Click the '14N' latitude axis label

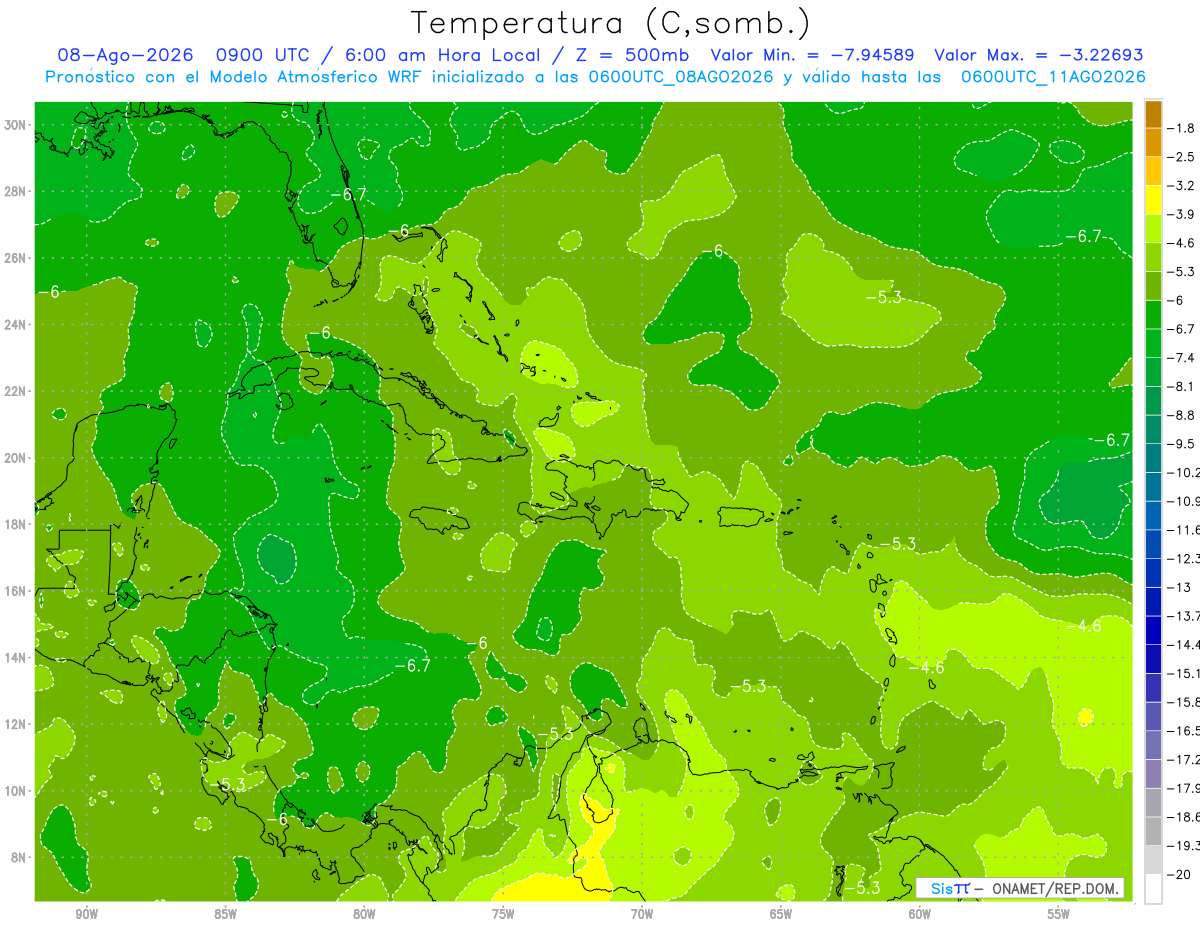pos(17,658)
